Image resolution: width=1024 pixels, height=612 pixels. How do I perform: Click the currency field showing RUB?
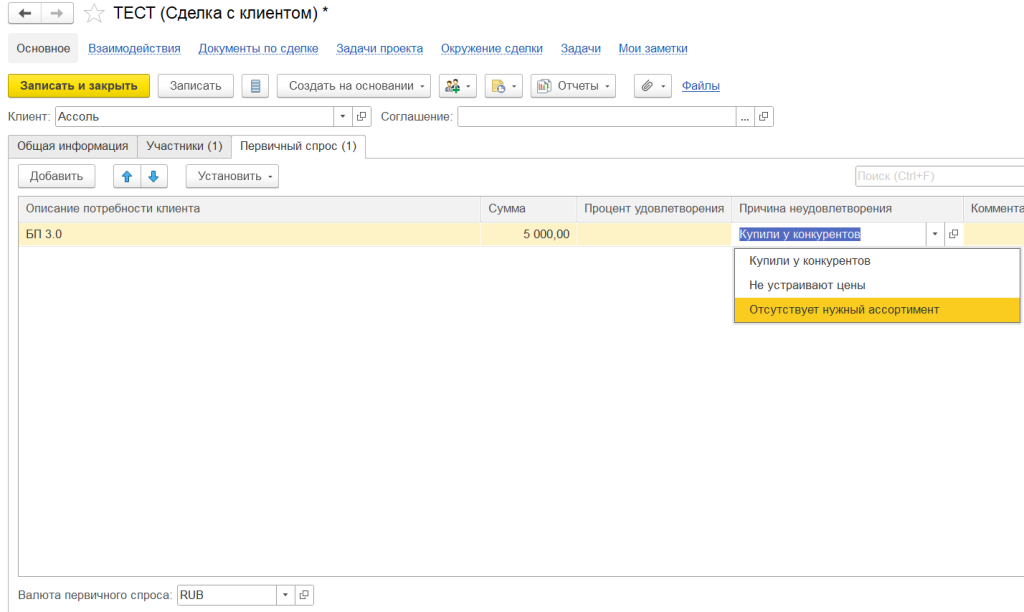point(227,595)
